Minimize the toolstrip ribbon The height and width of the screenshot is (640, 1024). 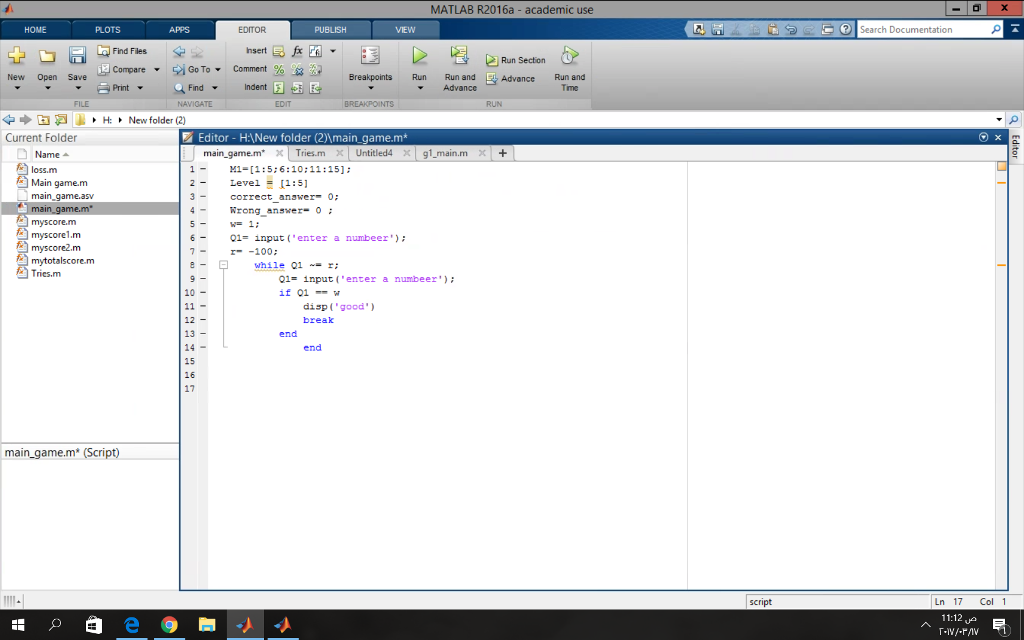pyautogui.click(x=1015, y=29)
